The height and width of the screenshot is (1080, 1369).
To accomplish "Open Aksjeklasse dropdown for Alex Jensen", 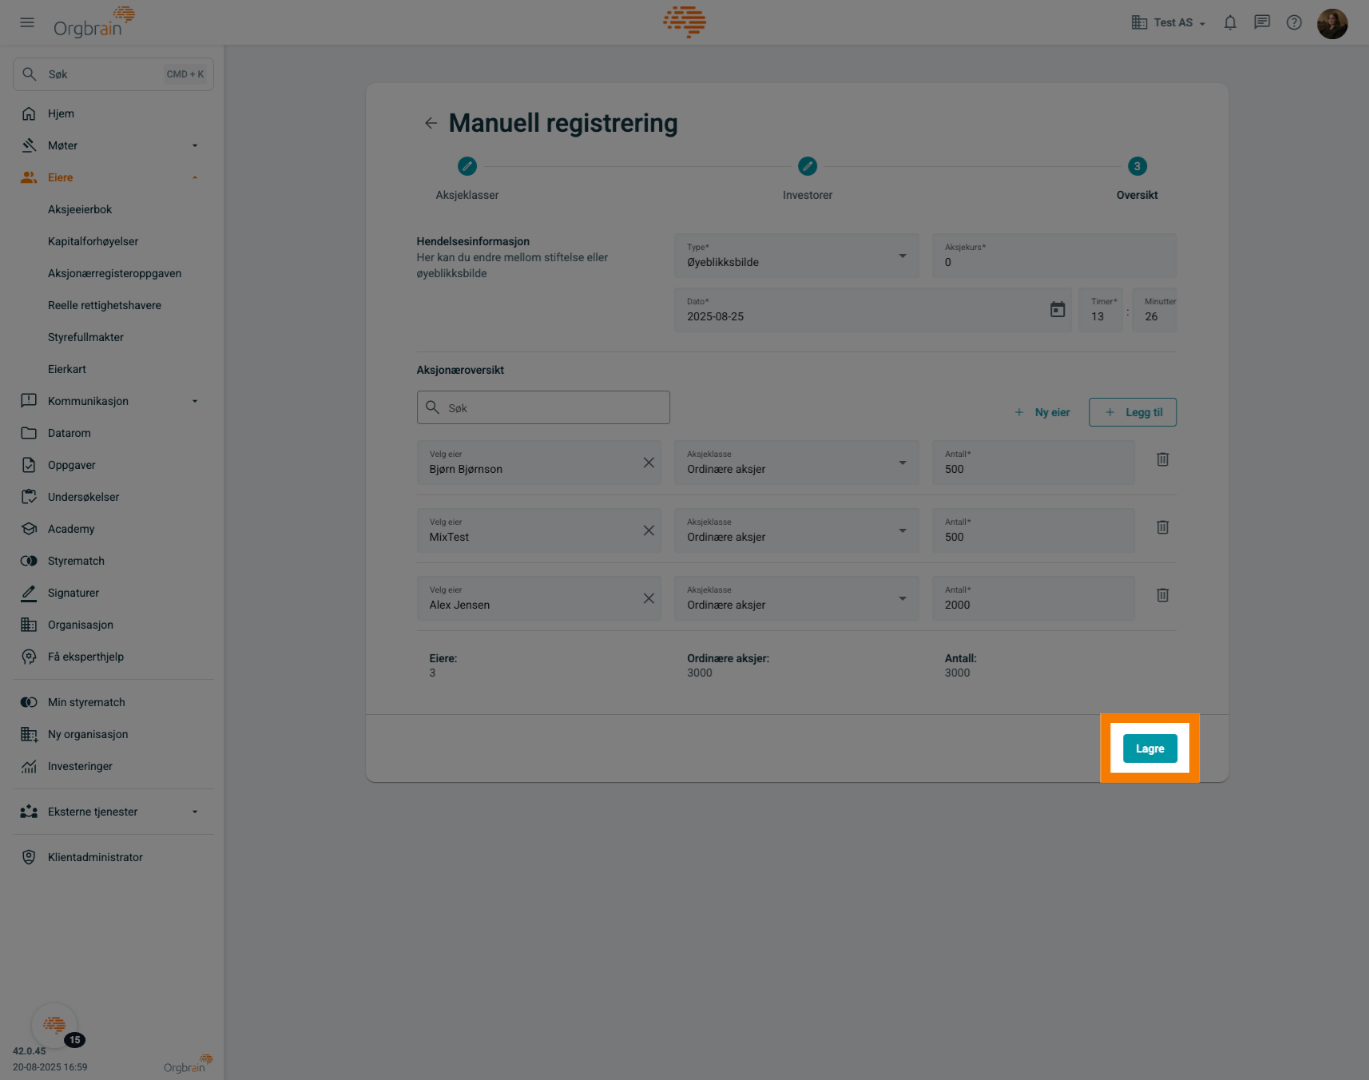I will pyautogui.click(x=796, y=599).
